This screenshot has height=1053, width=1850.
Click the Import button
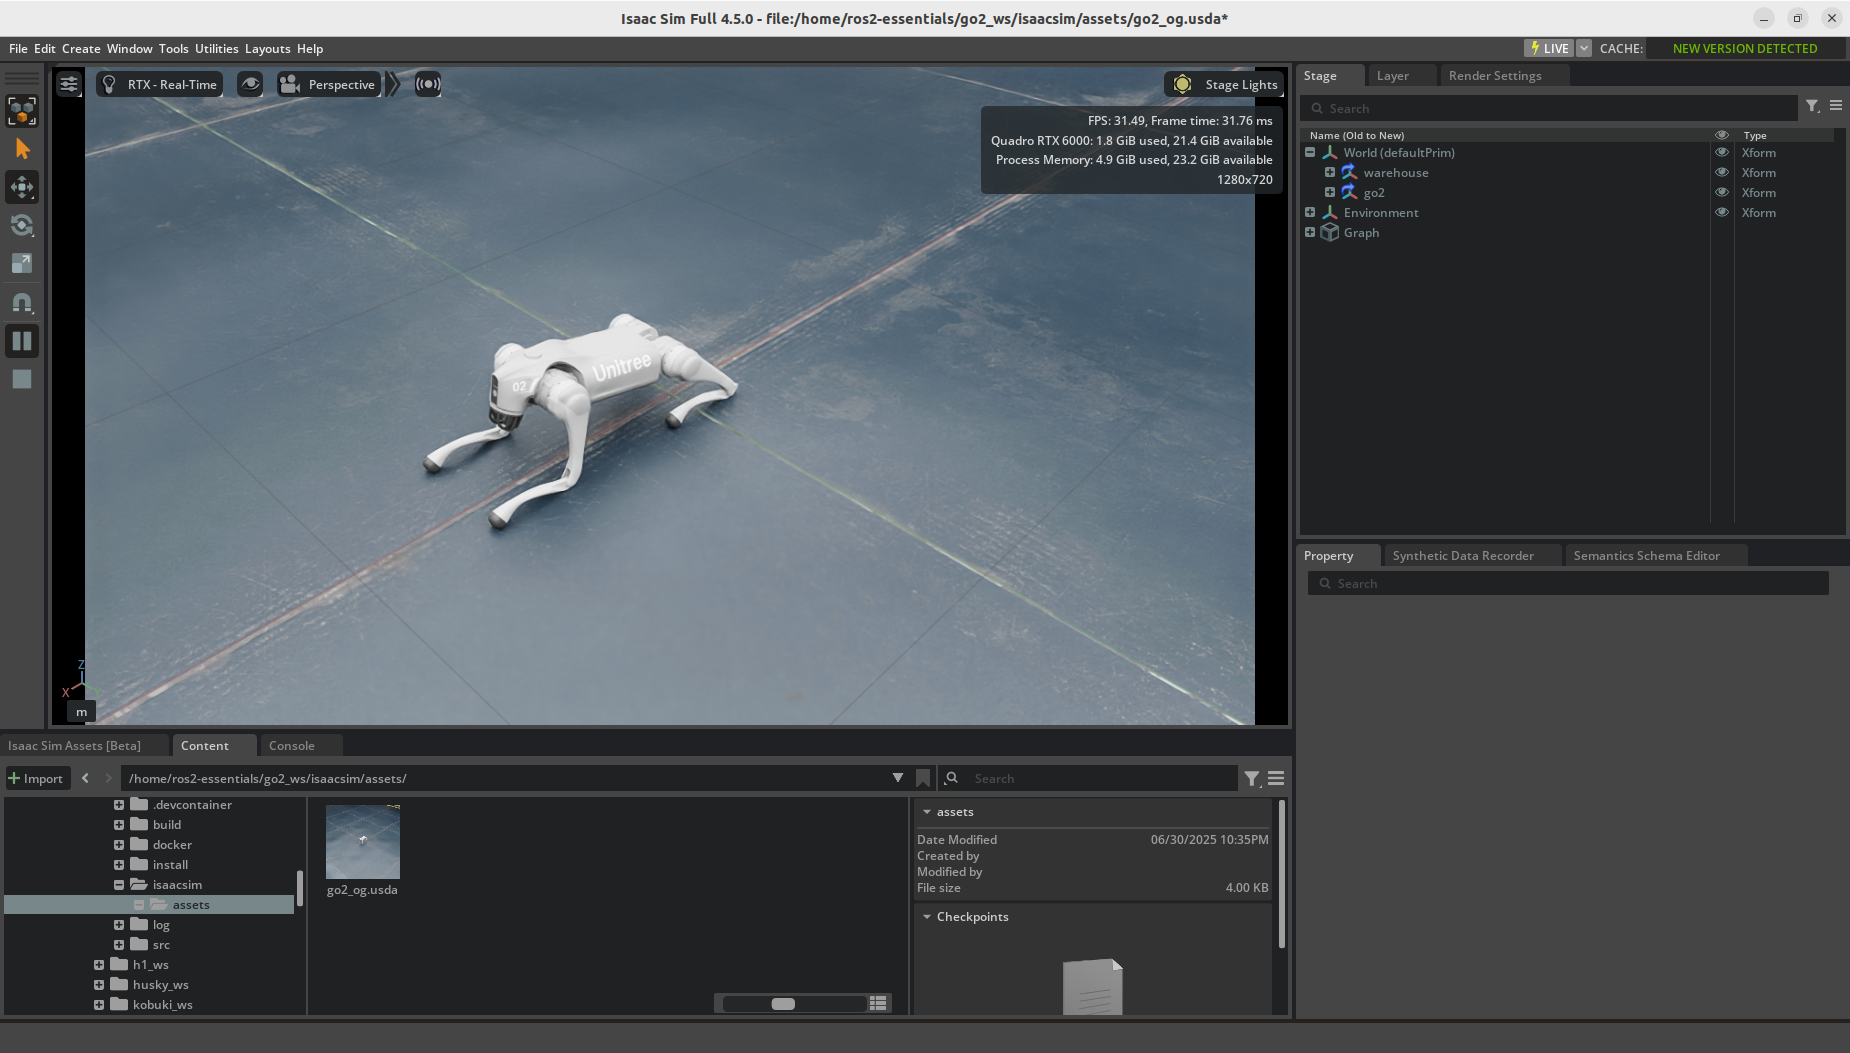(x=37, y=778)
